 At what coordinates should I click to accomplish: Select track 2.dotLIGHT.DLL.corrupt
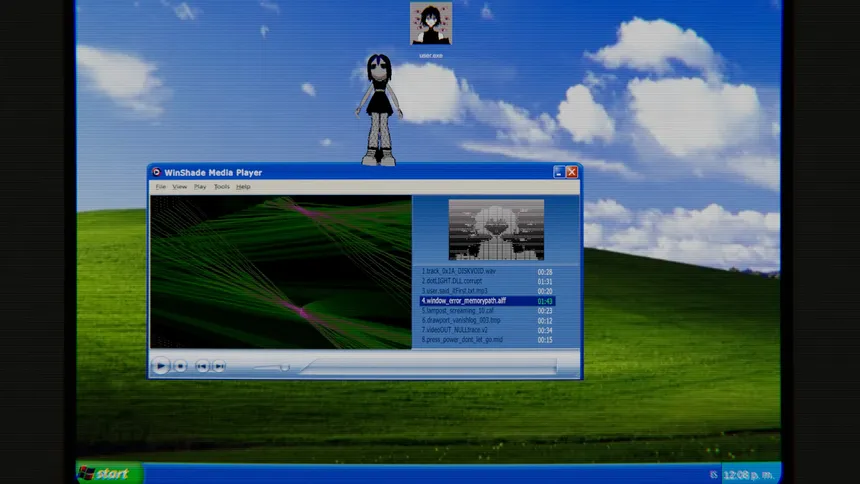pyautogui.click(x=487, y=281)
